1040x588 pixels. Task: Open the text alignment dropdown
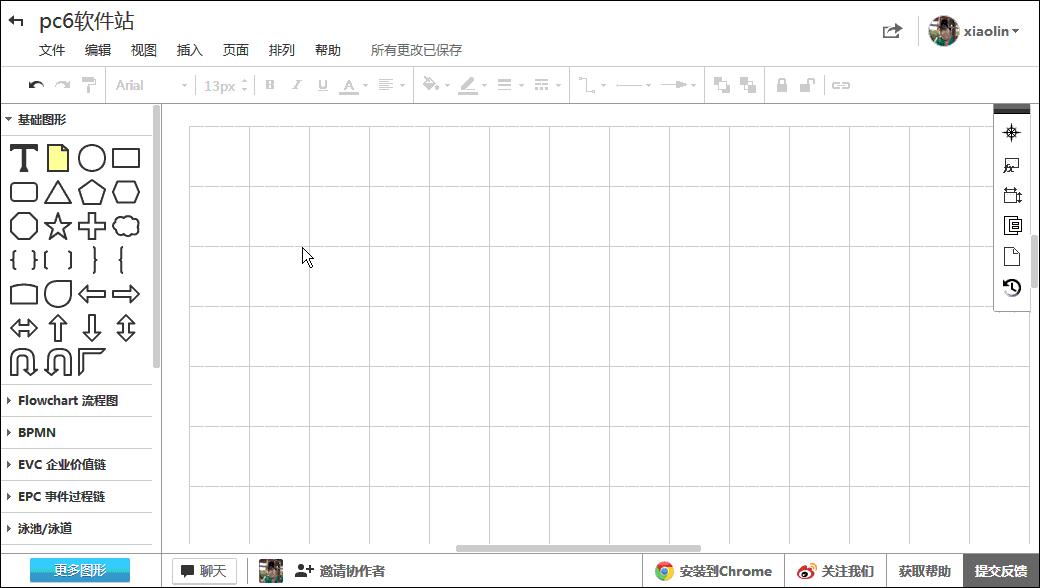click(391, 85)
